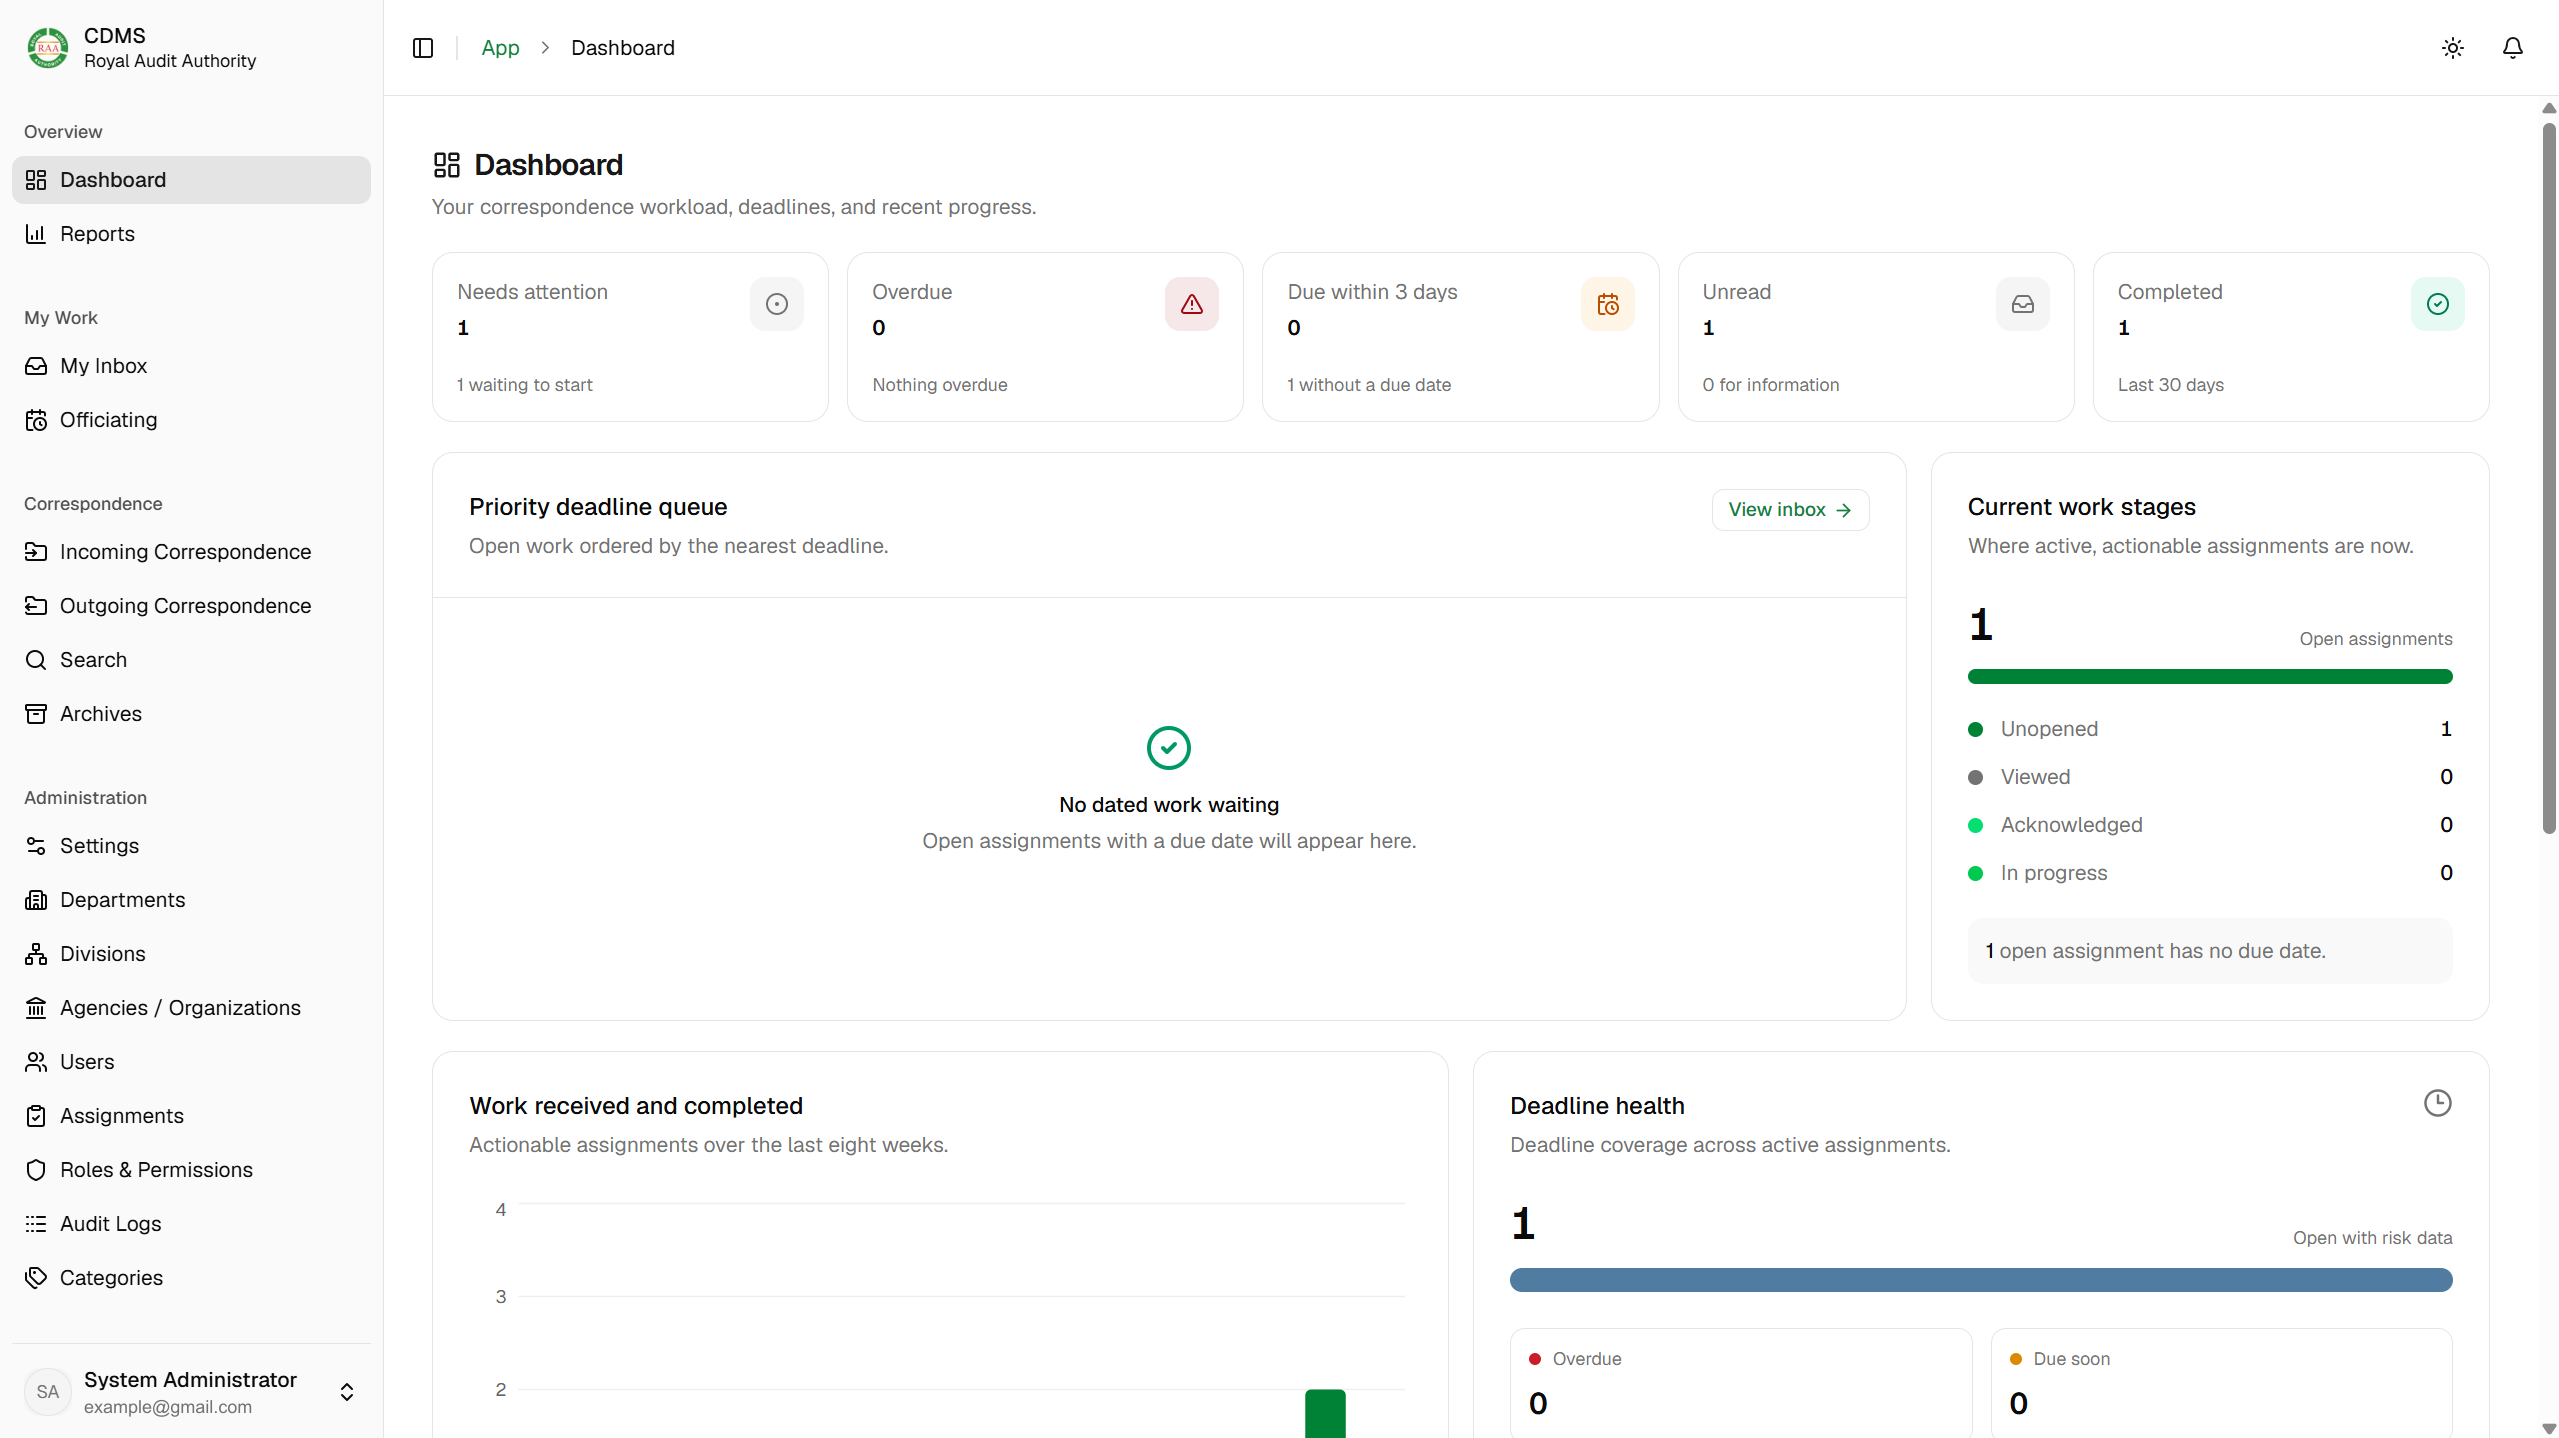This screenshot has width=2559, height=1438.
Task: Open Agencies / Organizations
Action: coord(191,1008)
